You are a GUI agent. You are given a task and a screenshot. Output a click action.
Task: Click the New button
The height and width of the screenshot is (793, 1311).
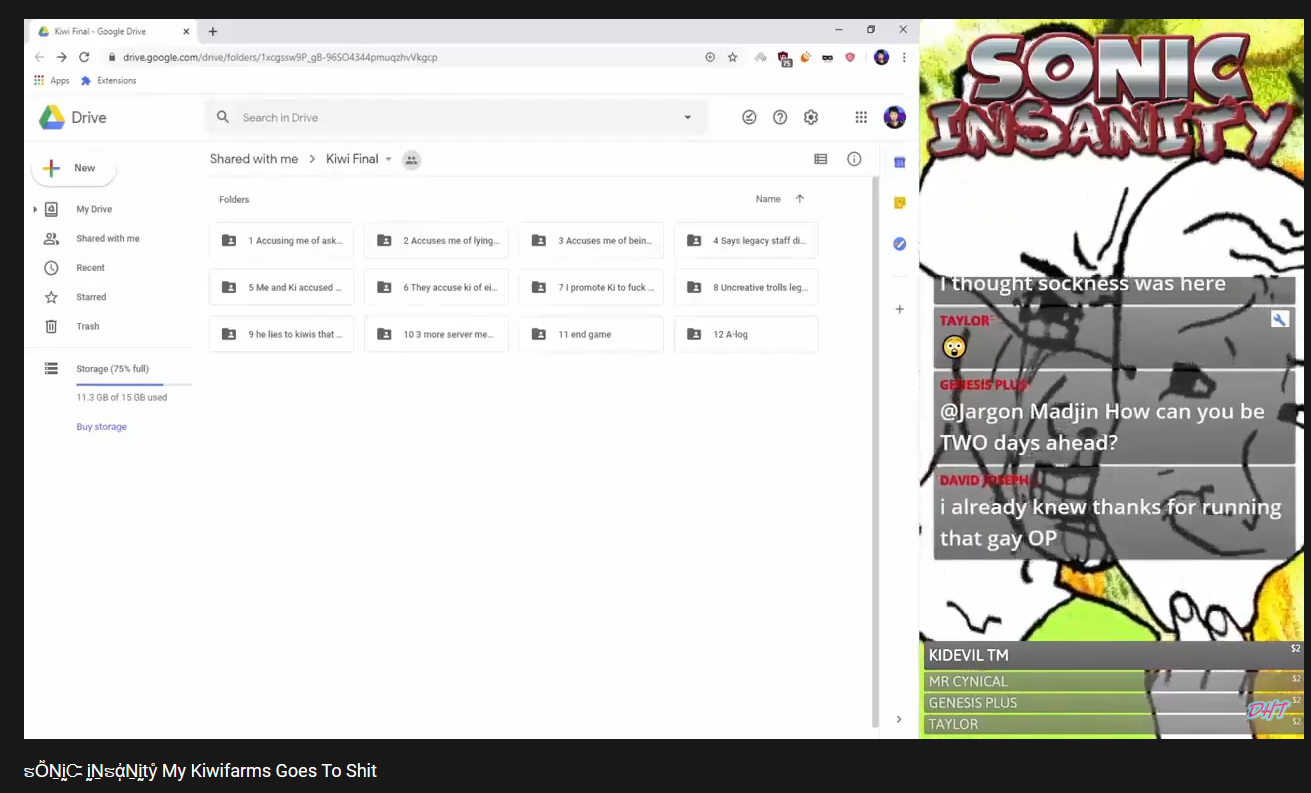click(74, 168)
